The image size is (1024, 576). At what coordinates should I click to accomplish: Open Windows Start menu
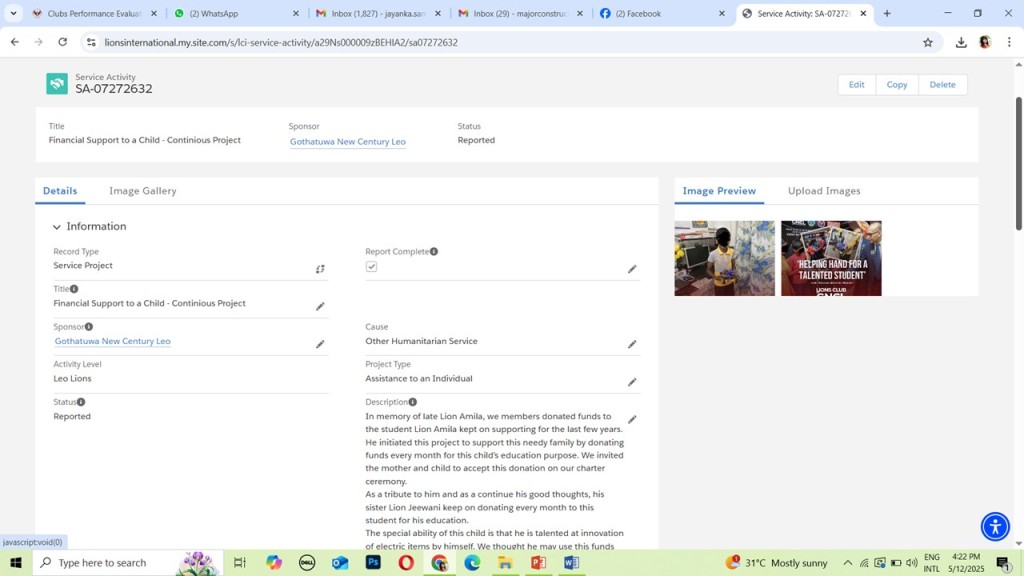[16, 562]
